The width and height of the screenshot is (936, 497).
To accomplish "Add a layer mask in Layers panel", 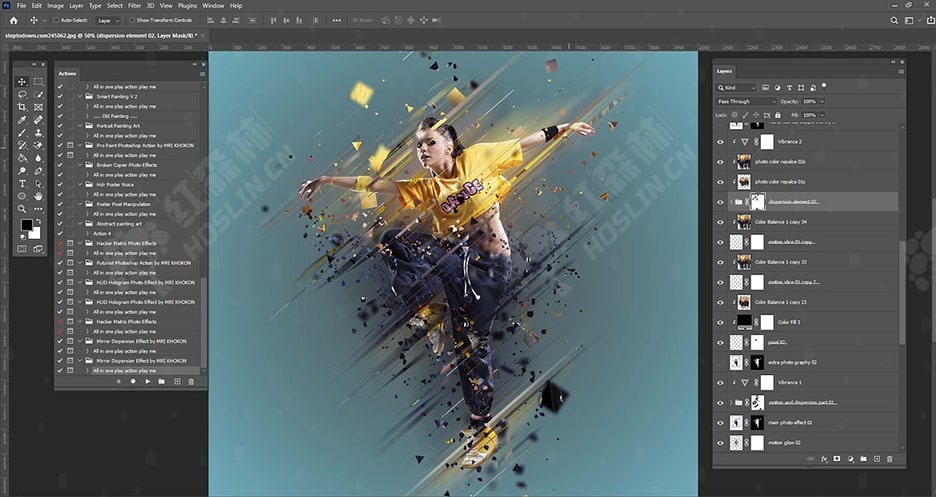I will coord(836,459).
